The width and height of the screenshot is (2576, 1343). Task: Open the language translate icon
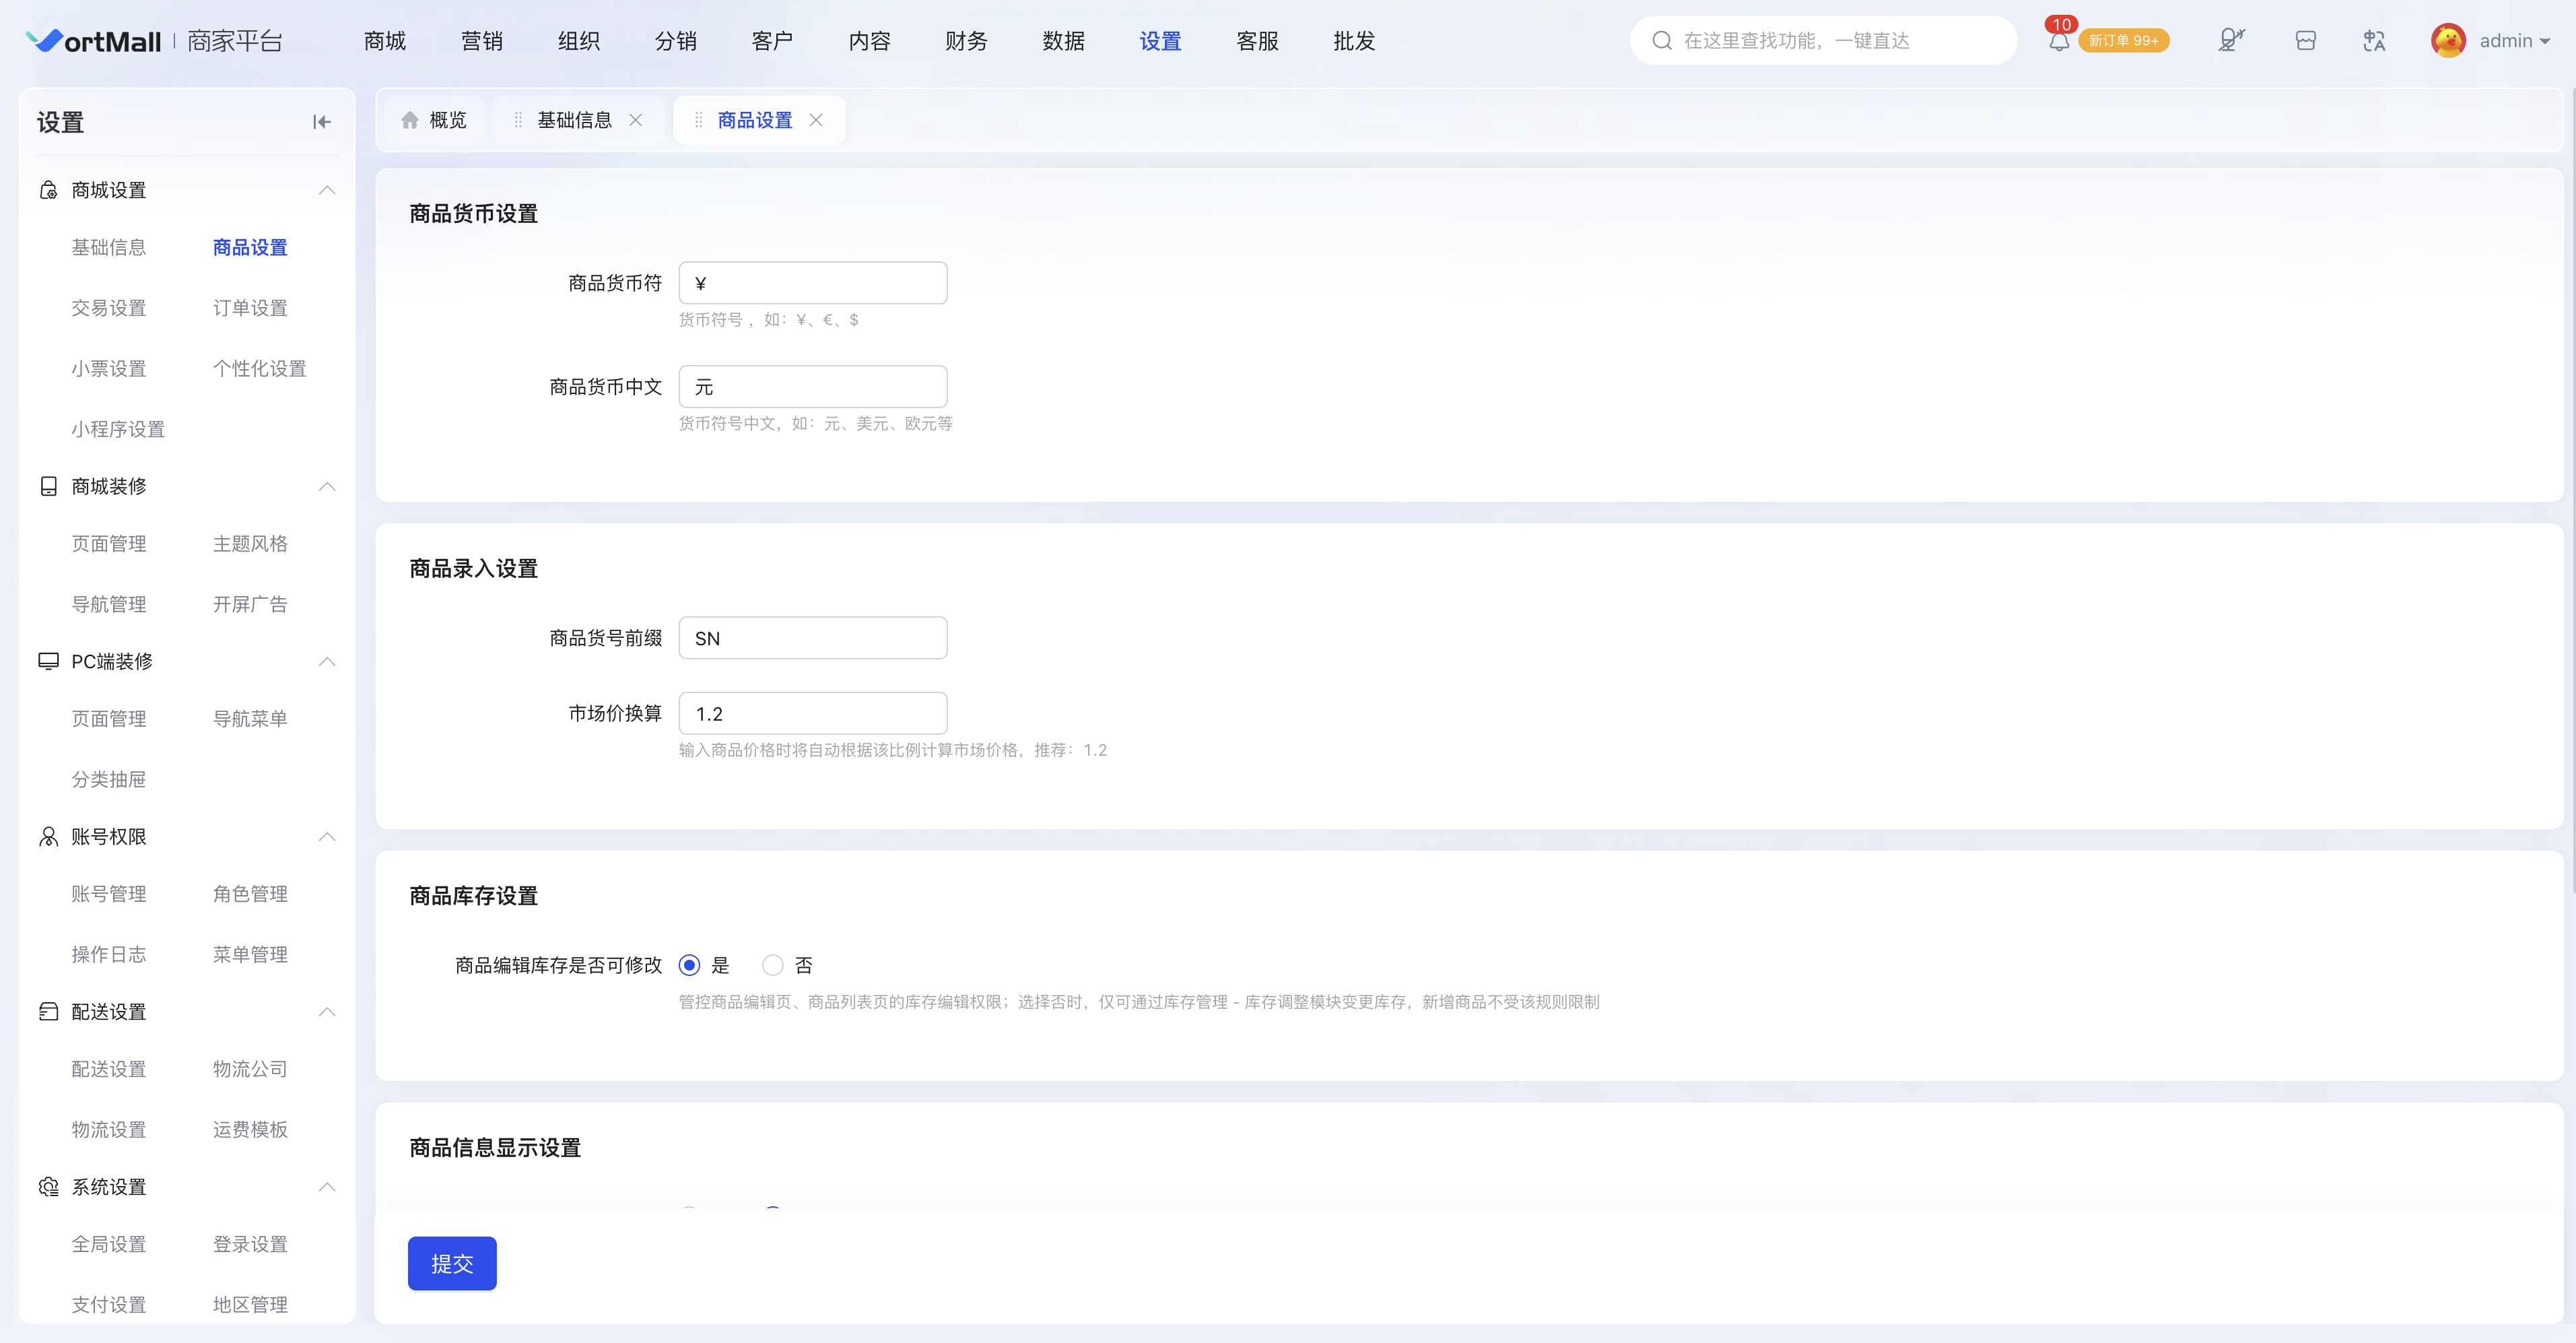[2374, 41]
